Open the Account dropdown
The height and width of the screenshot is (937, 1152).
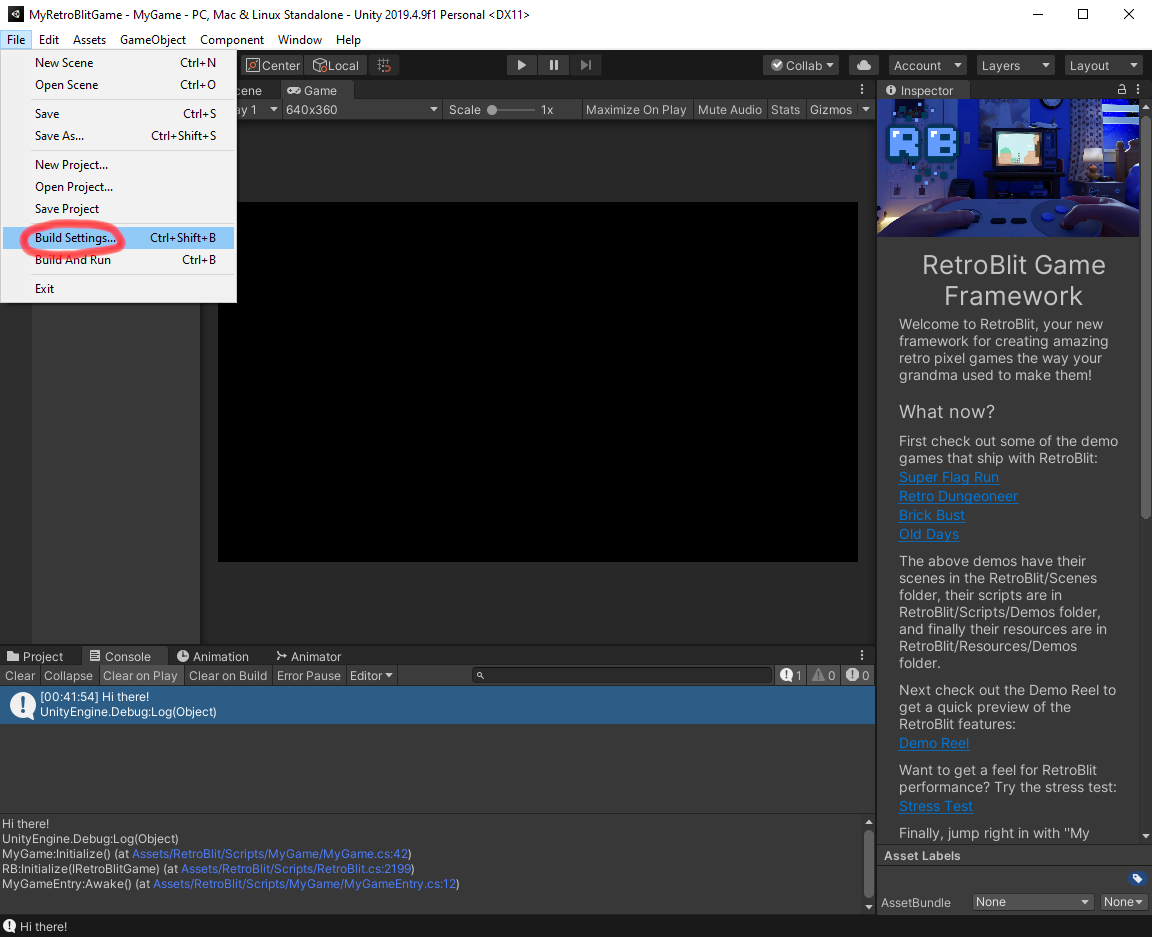[927, 65]
